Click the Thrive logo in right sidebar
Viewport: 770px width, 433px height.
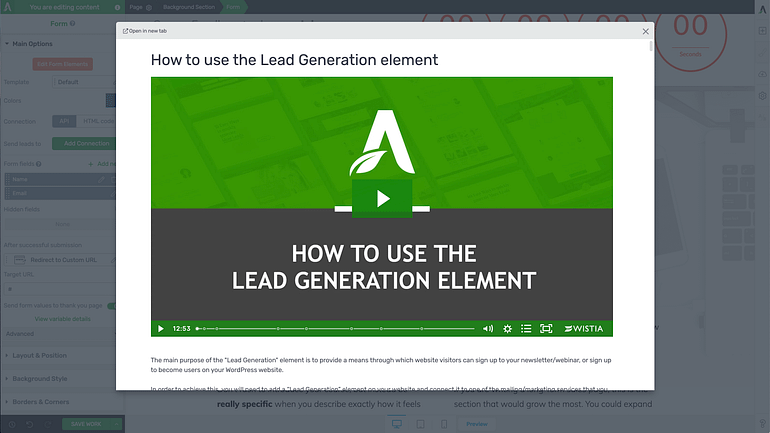pos(763,9)
